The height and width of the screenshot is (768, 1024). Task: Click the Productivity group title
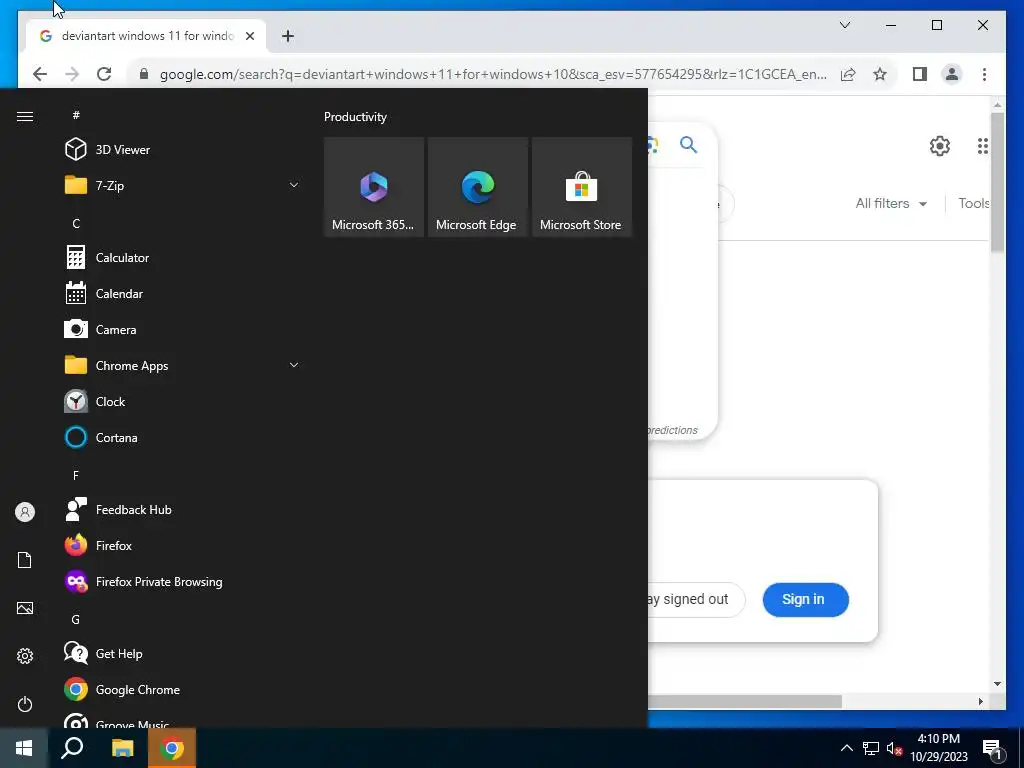coord(355,117)
